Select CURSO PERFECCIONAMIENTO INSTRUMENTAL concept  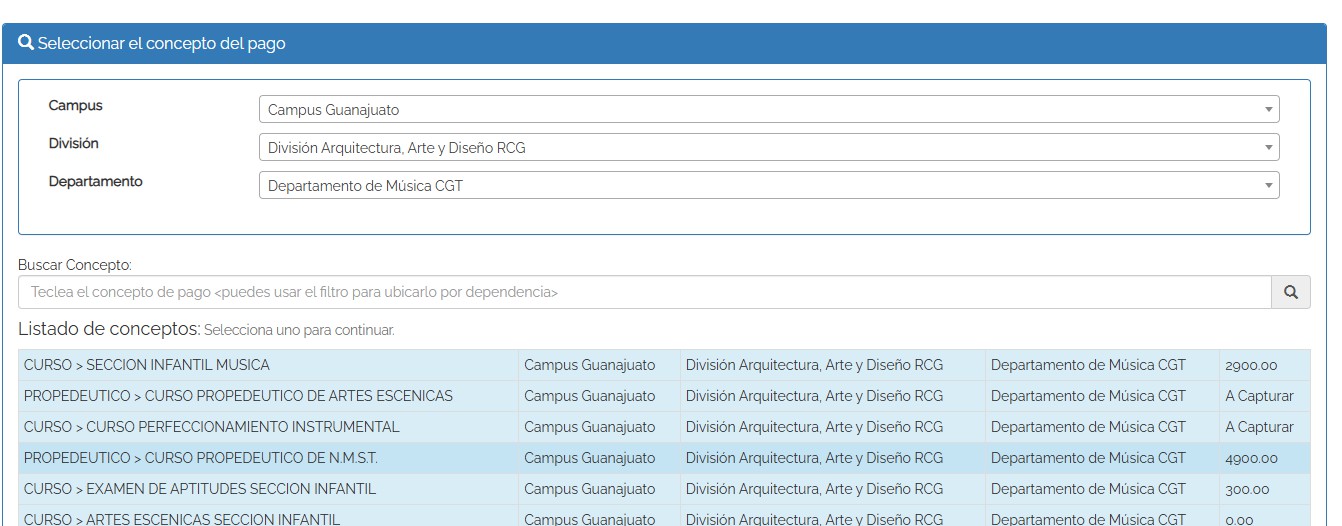tap(211, 427)
